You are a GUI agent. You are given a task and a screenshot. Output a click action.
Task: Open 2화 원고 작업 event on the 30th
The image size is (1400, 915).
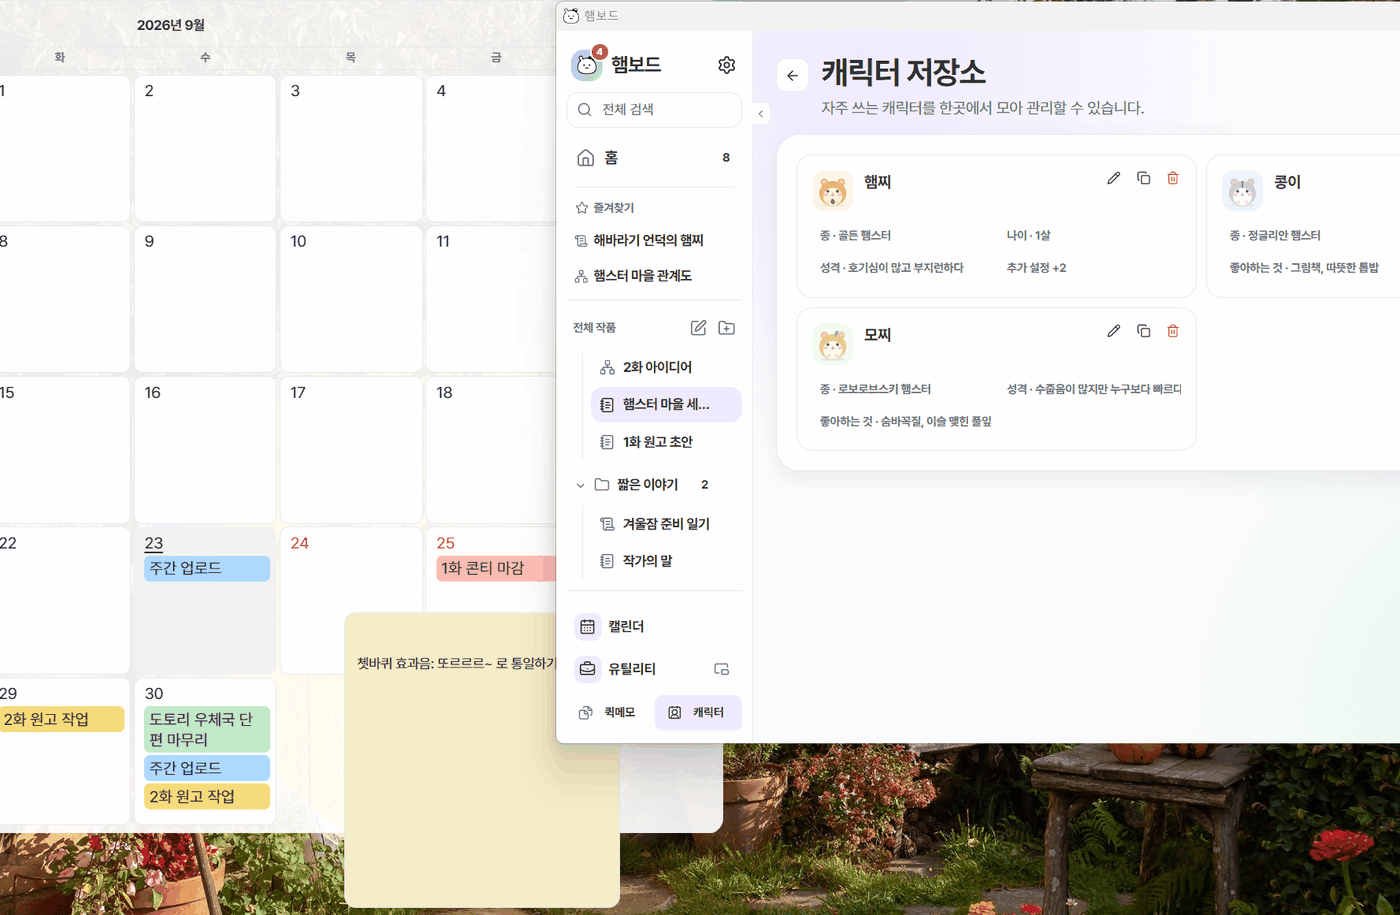coord(207,797)
